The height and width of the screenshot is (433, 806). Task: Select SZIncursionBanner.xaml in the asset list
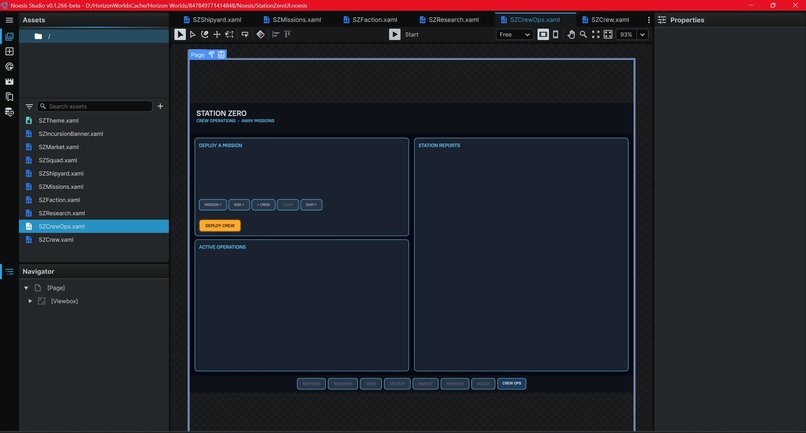click(x=94, y=134)
